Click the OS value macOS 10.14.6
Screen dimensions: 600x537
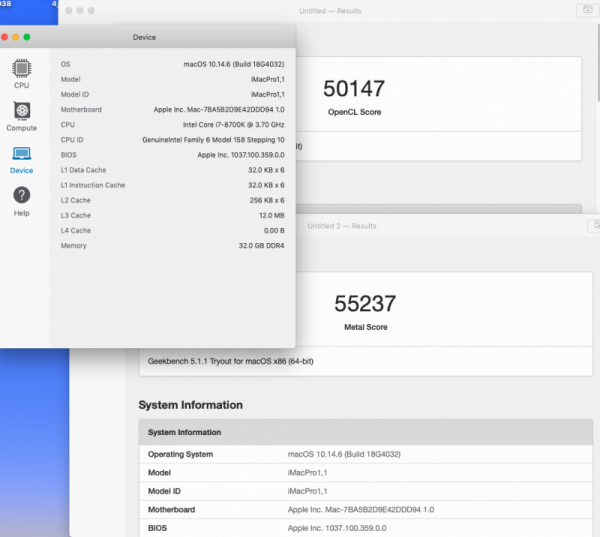click(x=234, y=64)
